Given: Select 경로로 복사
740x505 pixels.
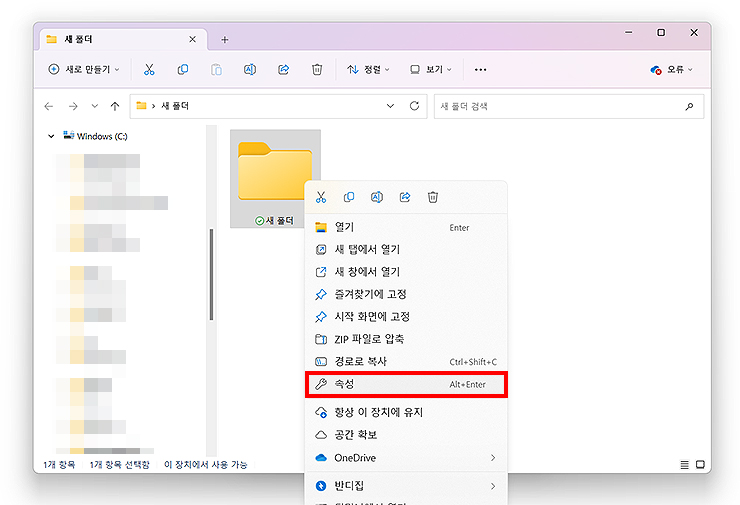Looking at the screenshot, I should [406, 362].
